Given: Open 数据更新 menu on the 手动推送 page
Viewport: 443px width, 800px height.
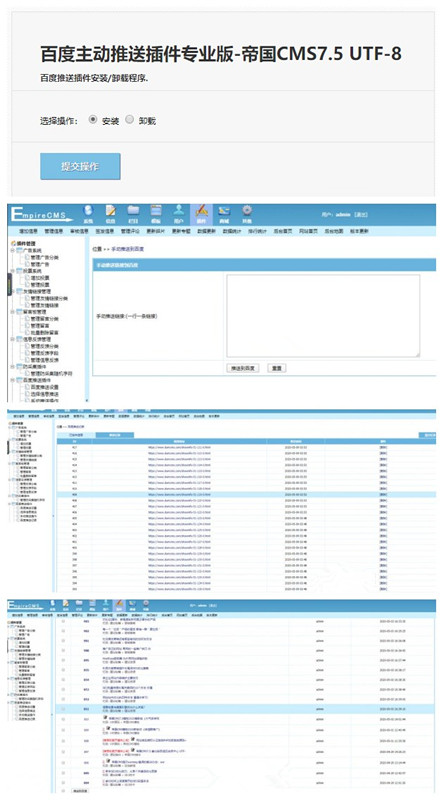Looking at the screenshot, I should pyautogui.click(x=206, y=231).
